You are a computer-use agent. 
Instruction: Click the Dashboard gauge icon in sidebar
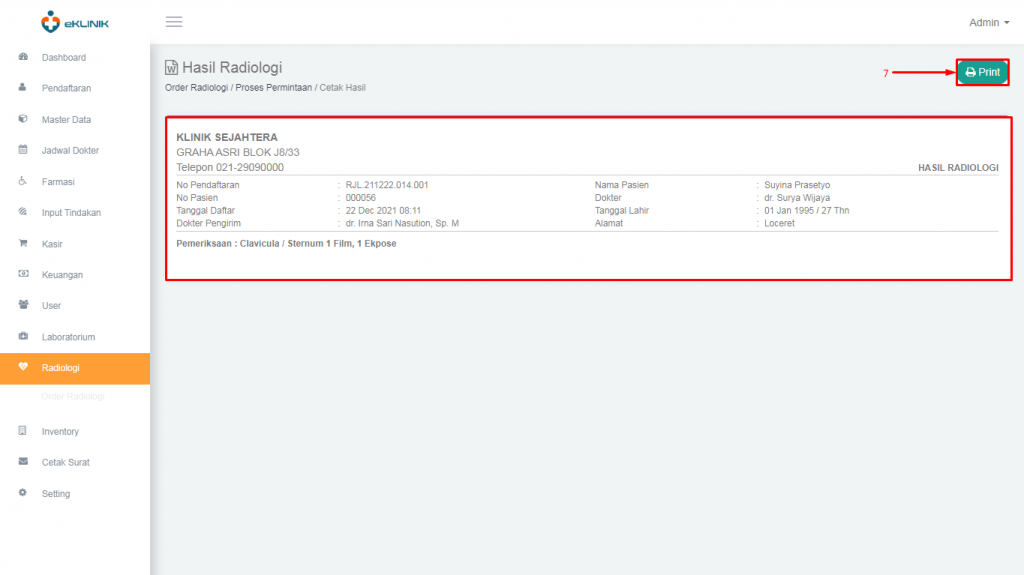pyautogui.click(x=23, y=57)
